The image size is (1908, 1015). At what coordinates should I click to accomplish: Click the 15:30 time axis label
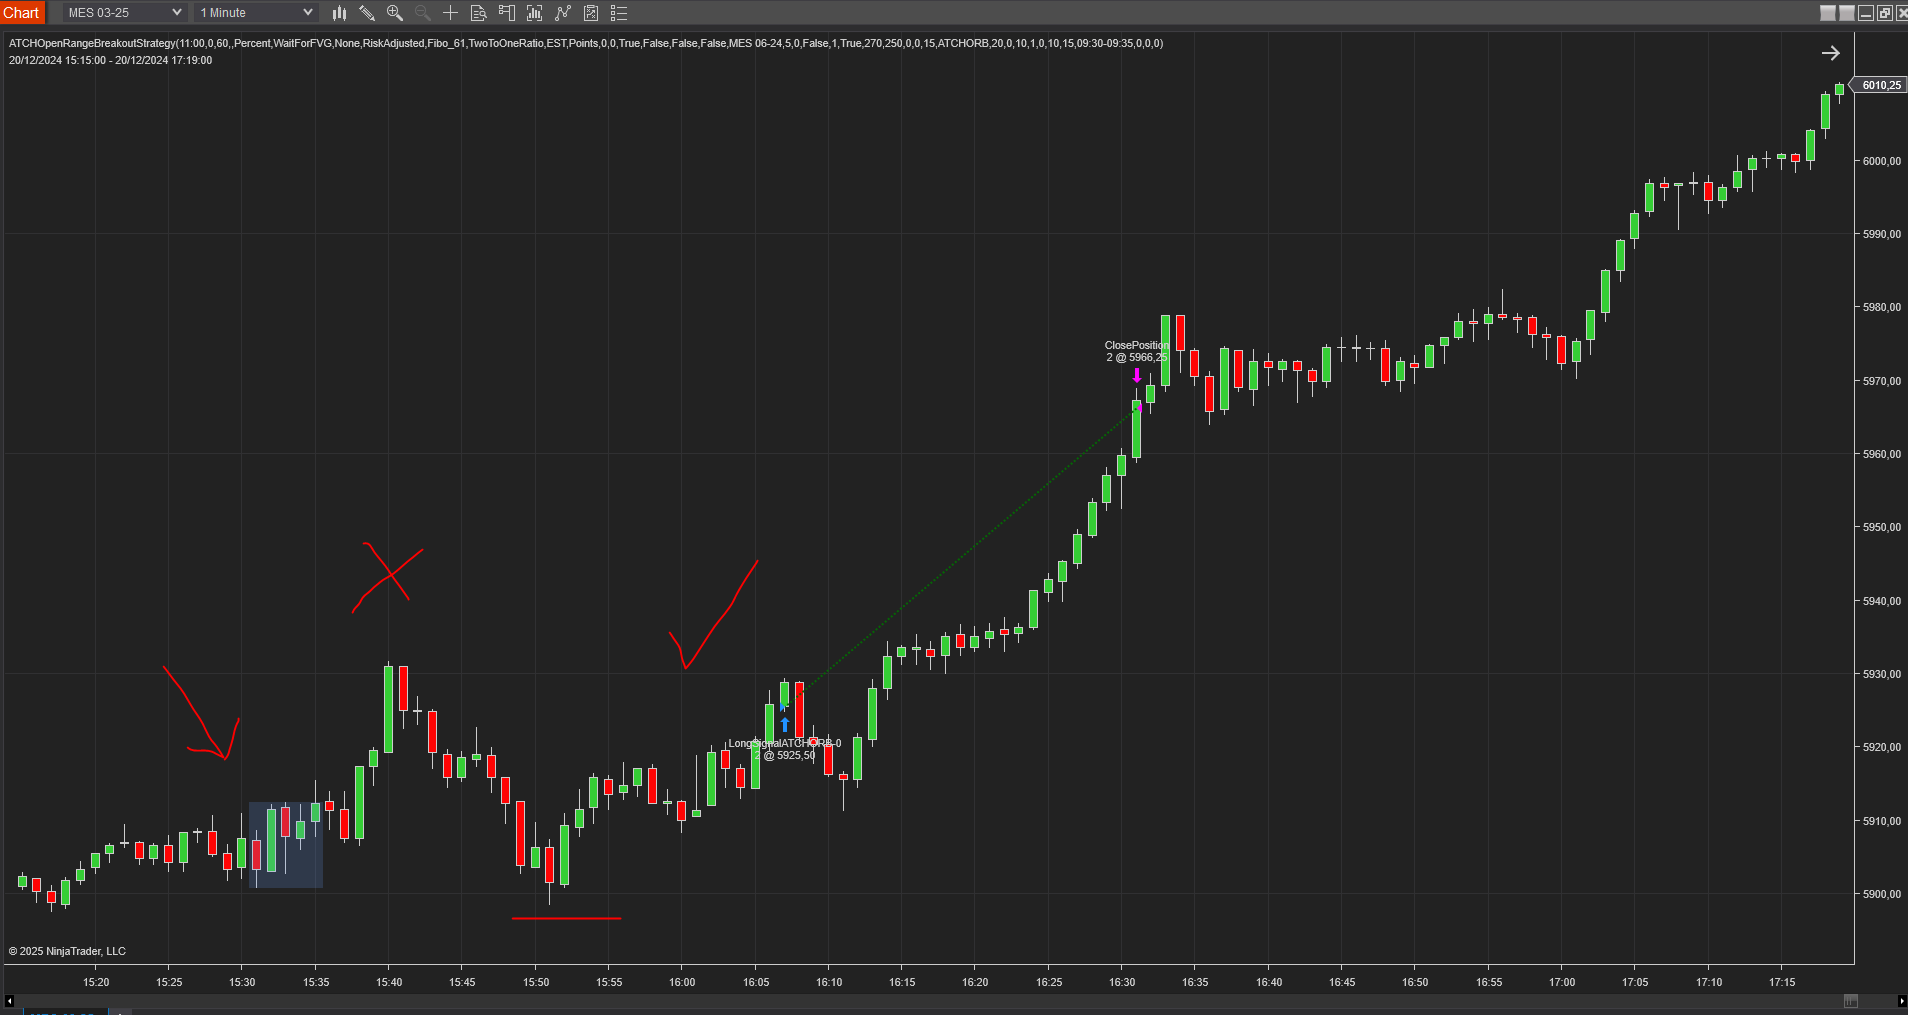click(242, 982)
